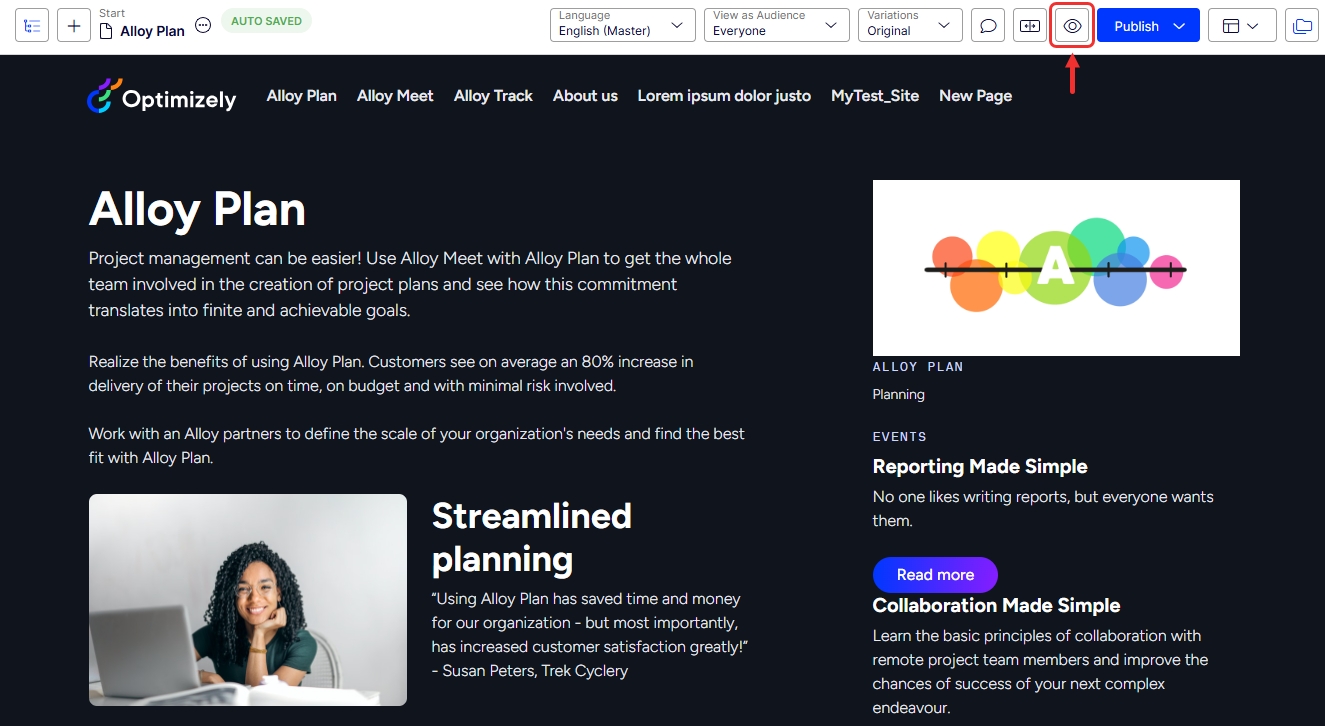Image resolution: width=1325 pixels, height=726 pixels.
Task: Open the About us navigation item
Action: click(x=585, y=96)
